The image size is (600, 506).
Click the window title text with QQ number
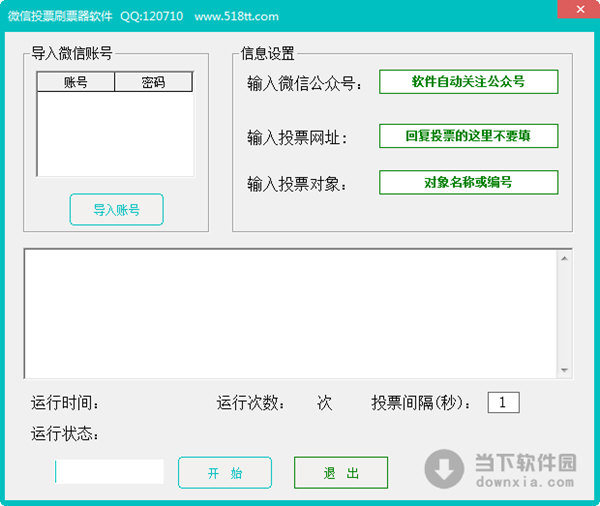pos(143,16)
